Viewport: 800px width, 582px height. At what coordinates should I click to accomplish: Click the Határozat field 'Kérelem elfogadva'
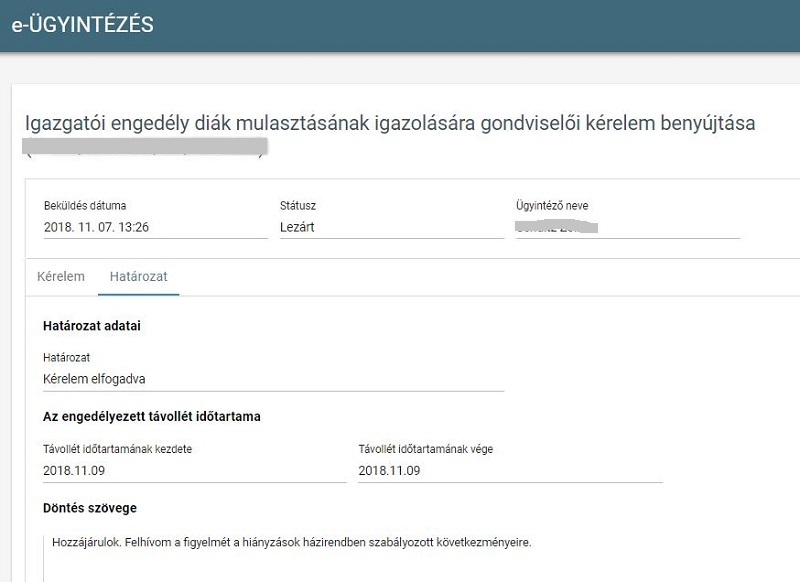pos(273,379)
